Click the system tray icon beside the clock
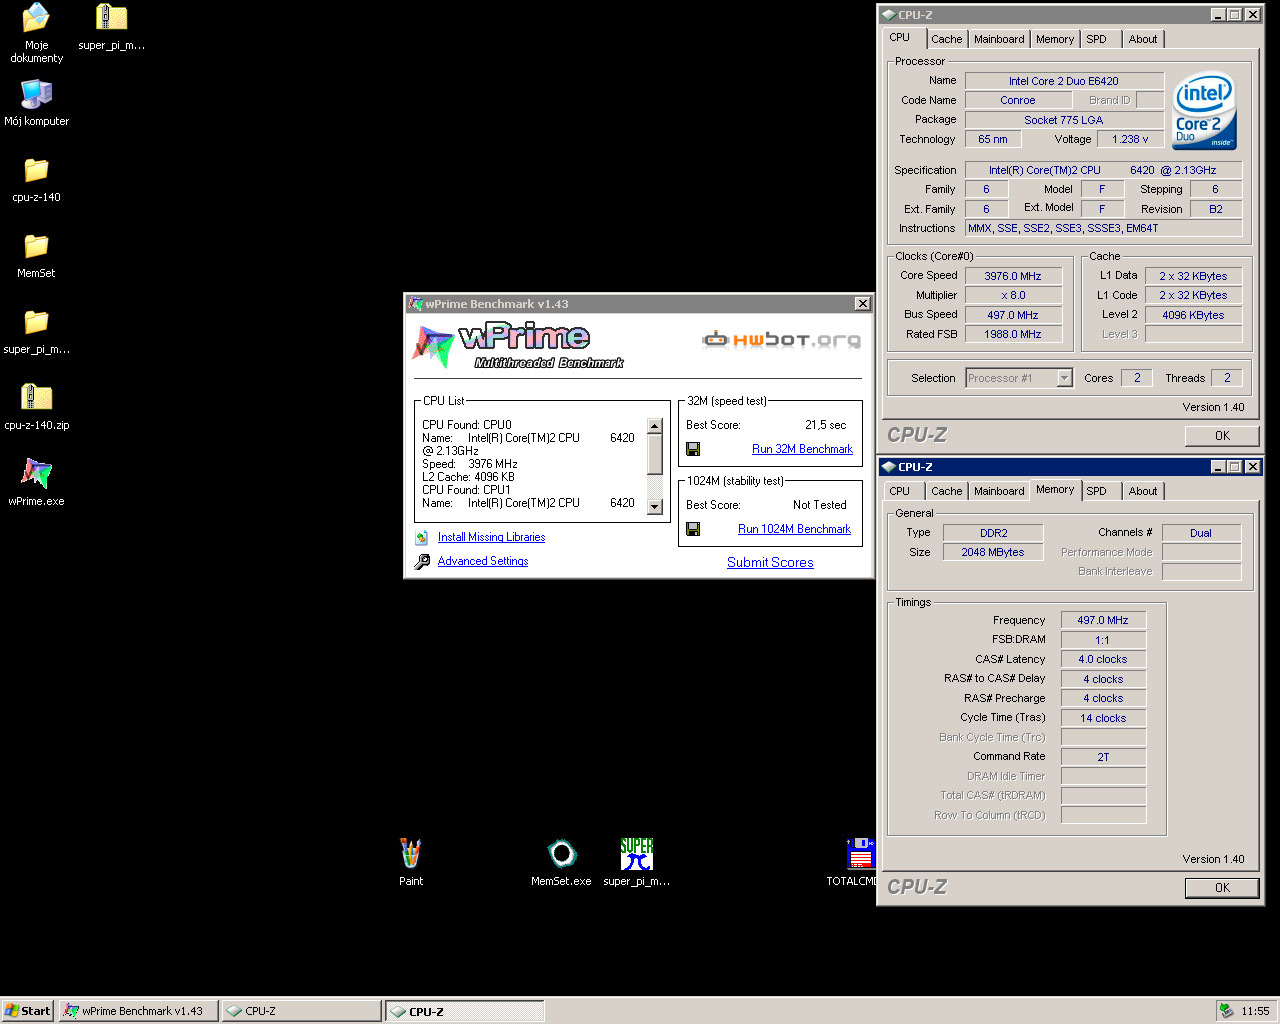This screenshot has height=1024, width=1280. pos(1225,1010)
